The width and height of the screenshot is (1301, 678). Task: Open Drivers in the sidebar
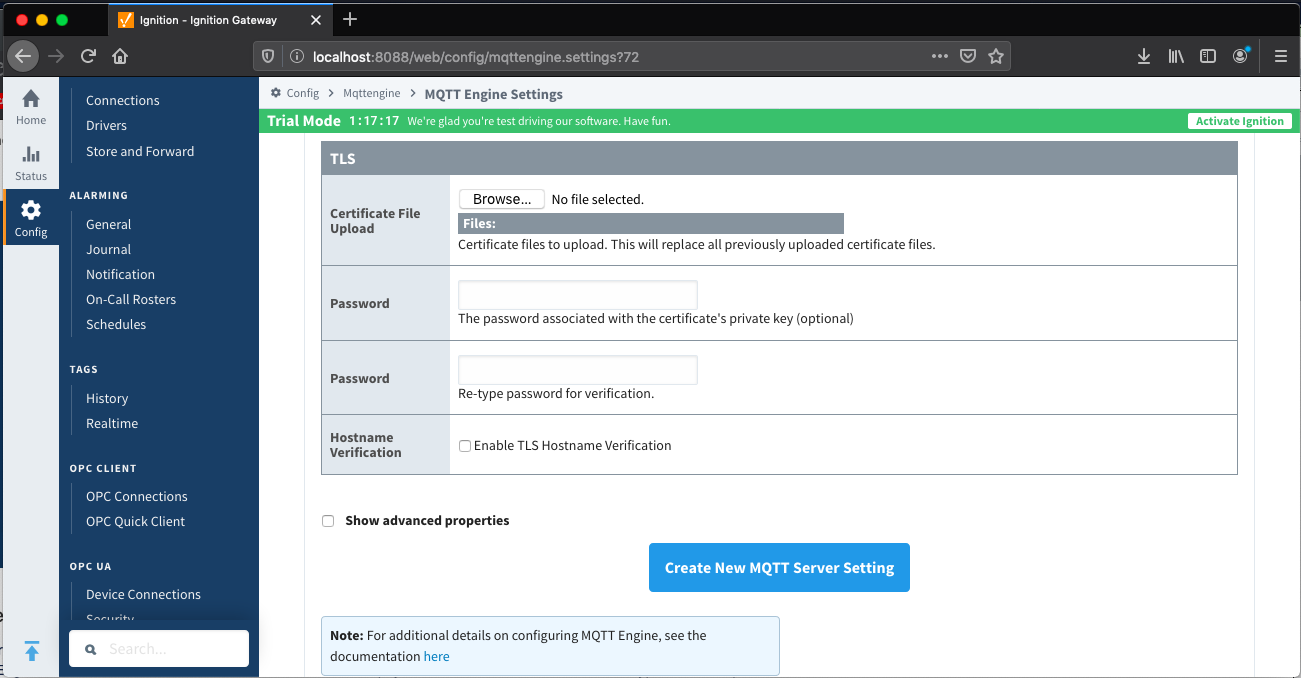[106, 125]
